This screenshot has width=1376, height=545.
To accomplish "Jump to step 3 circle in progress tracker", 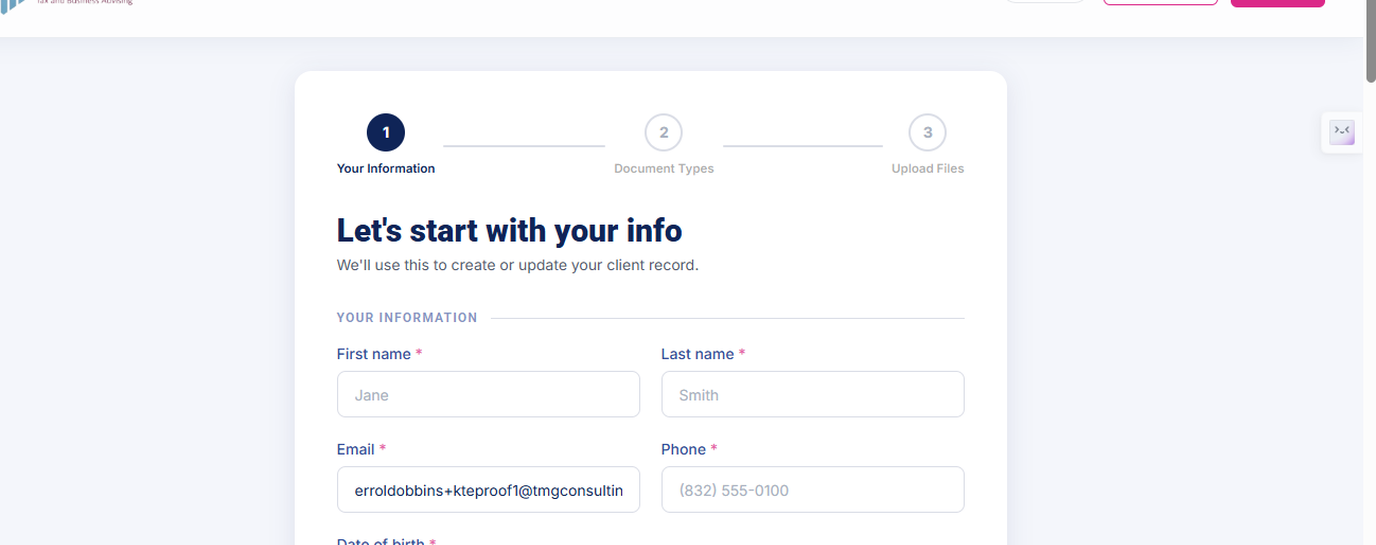I will 927,132.
